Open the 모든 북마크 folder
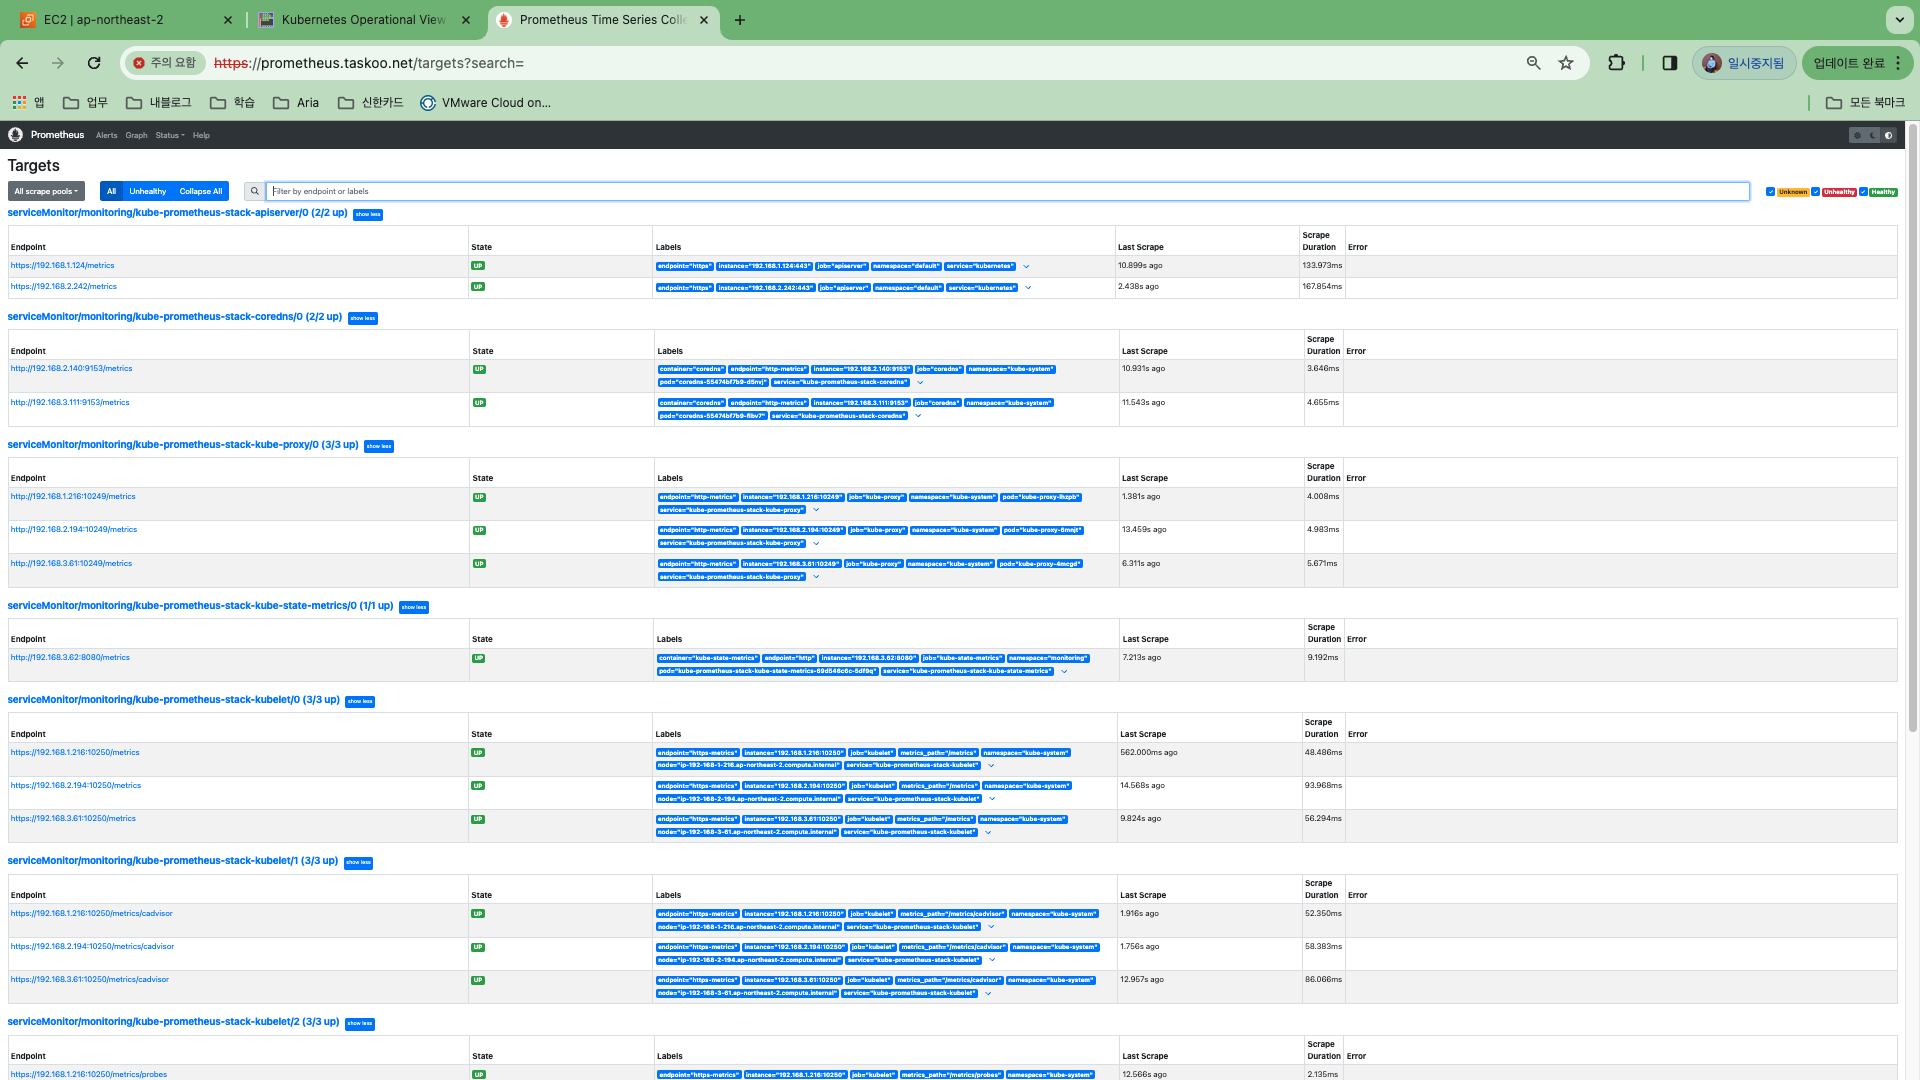This screenshot has width=1920, height=1080. (x=1865, y=103)
